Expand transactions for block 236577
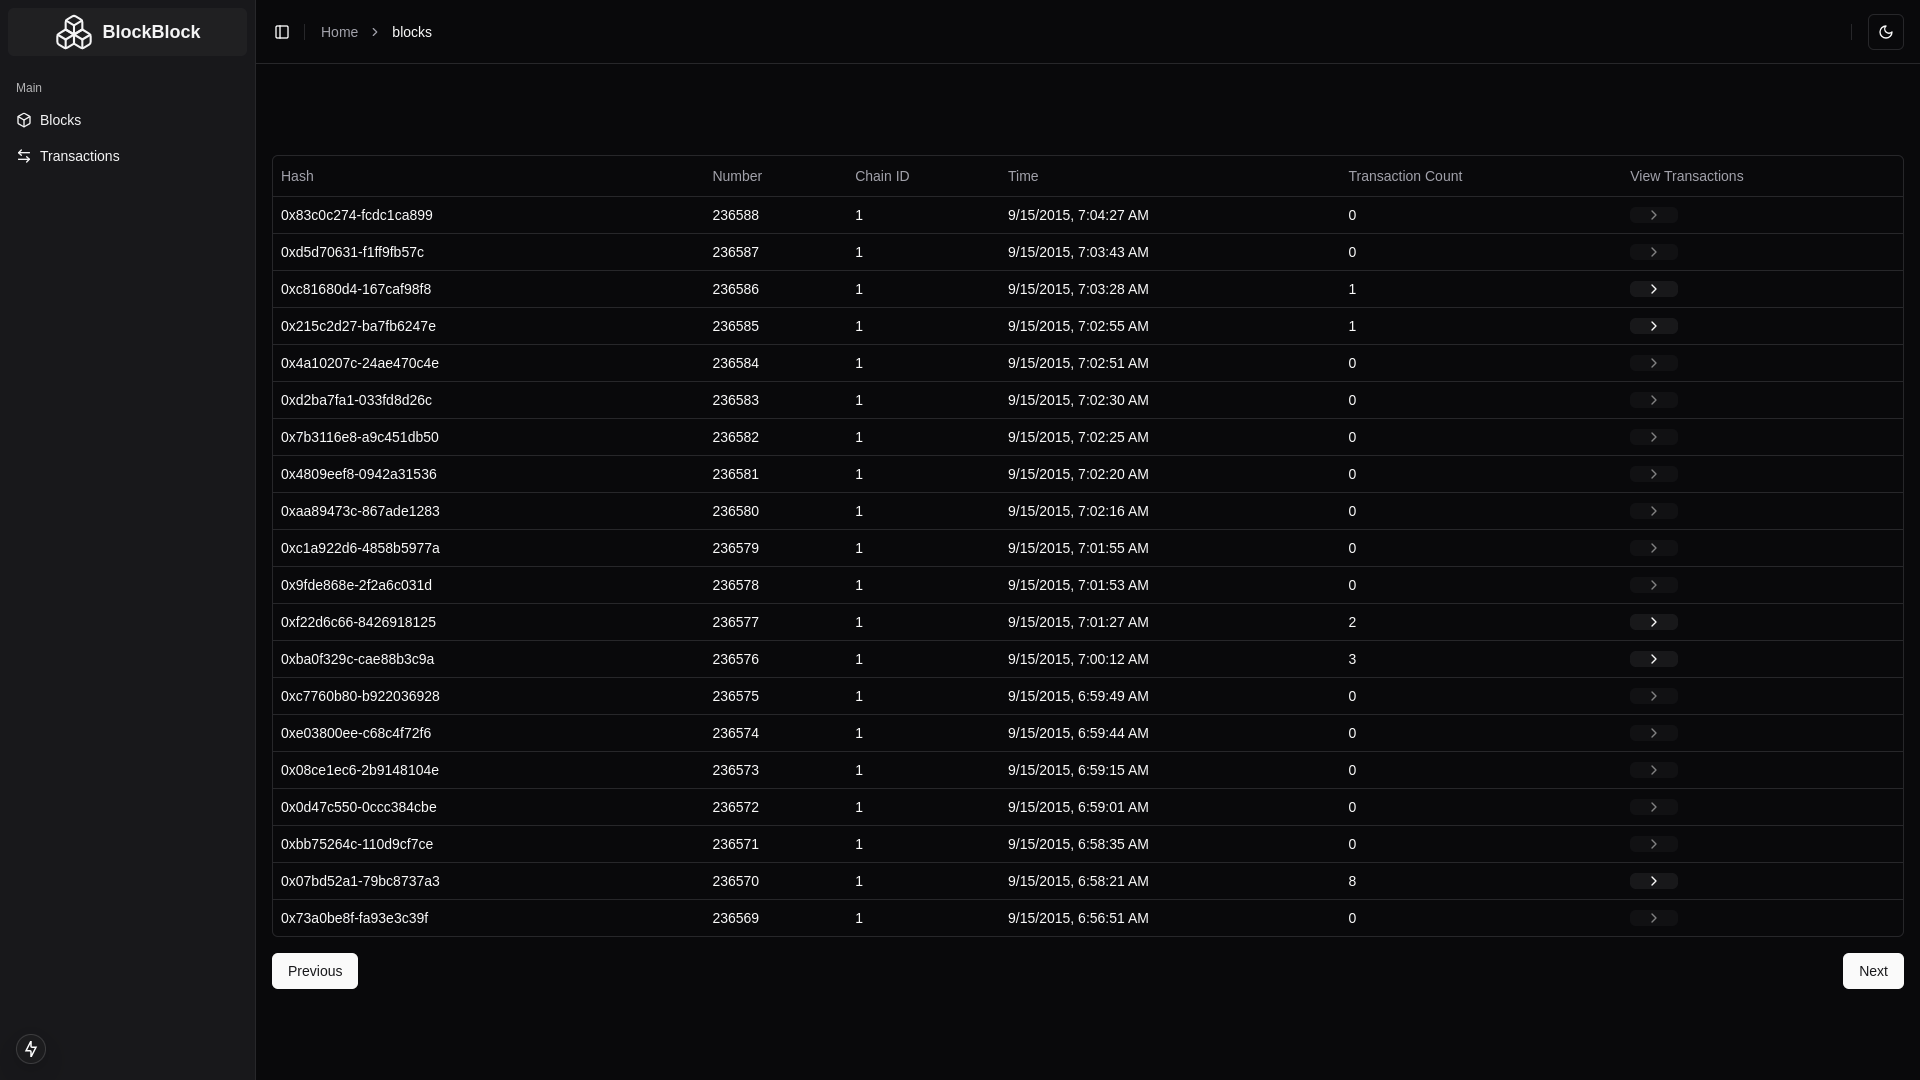1920x1080 pixels. [1653, 621]
